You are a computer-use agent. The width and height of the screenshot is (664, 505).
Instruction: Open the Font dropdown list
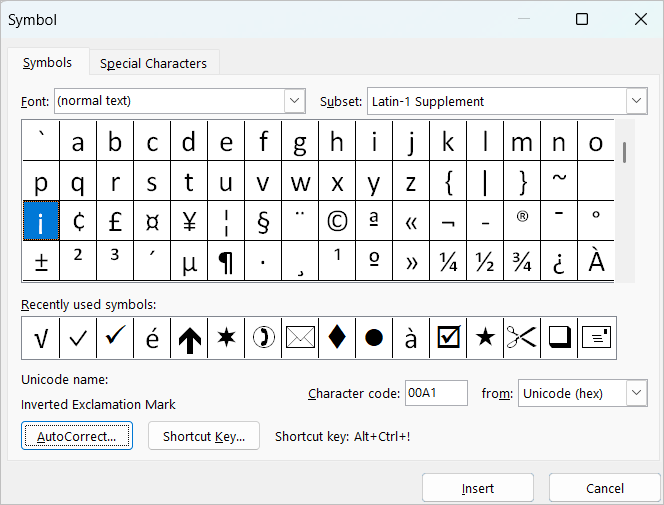(x=295, y=101)
